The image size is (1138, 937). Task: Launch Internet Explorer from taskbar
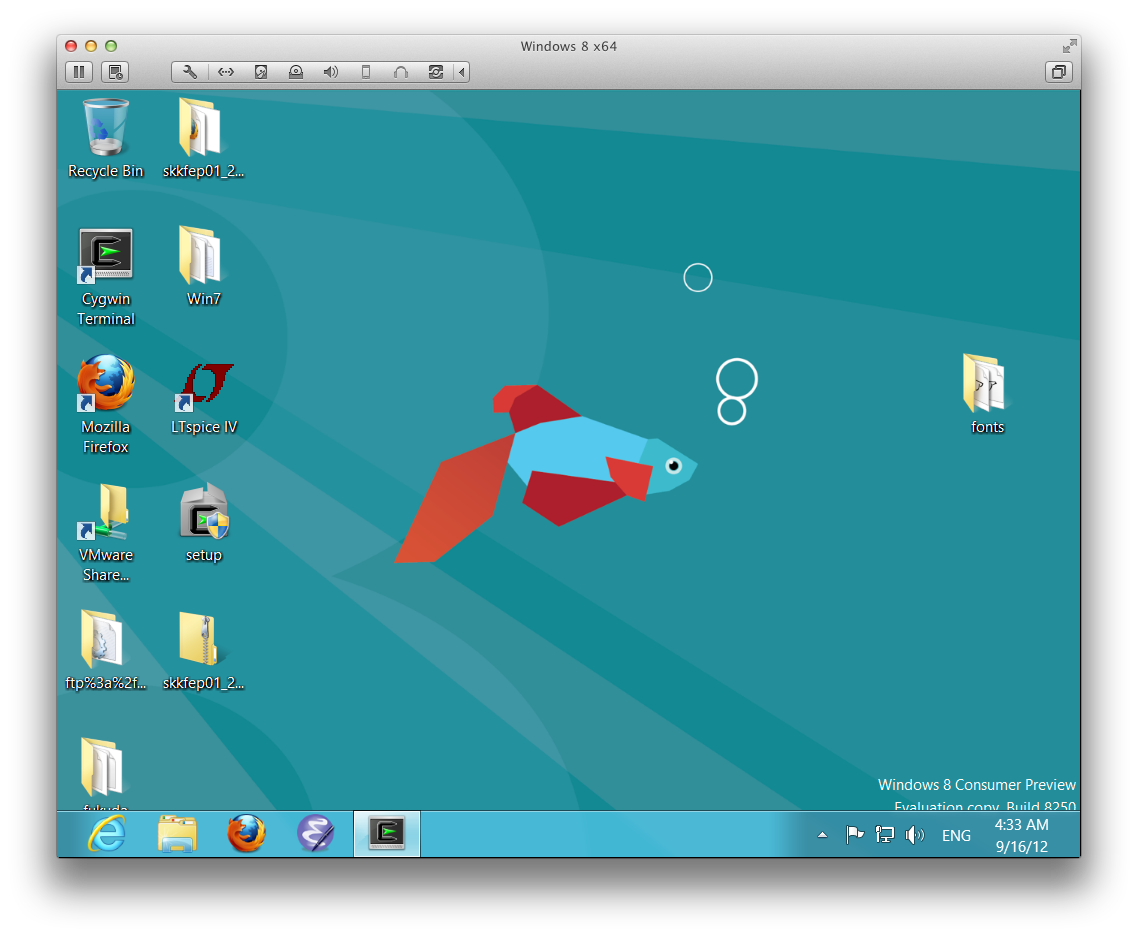107,834
